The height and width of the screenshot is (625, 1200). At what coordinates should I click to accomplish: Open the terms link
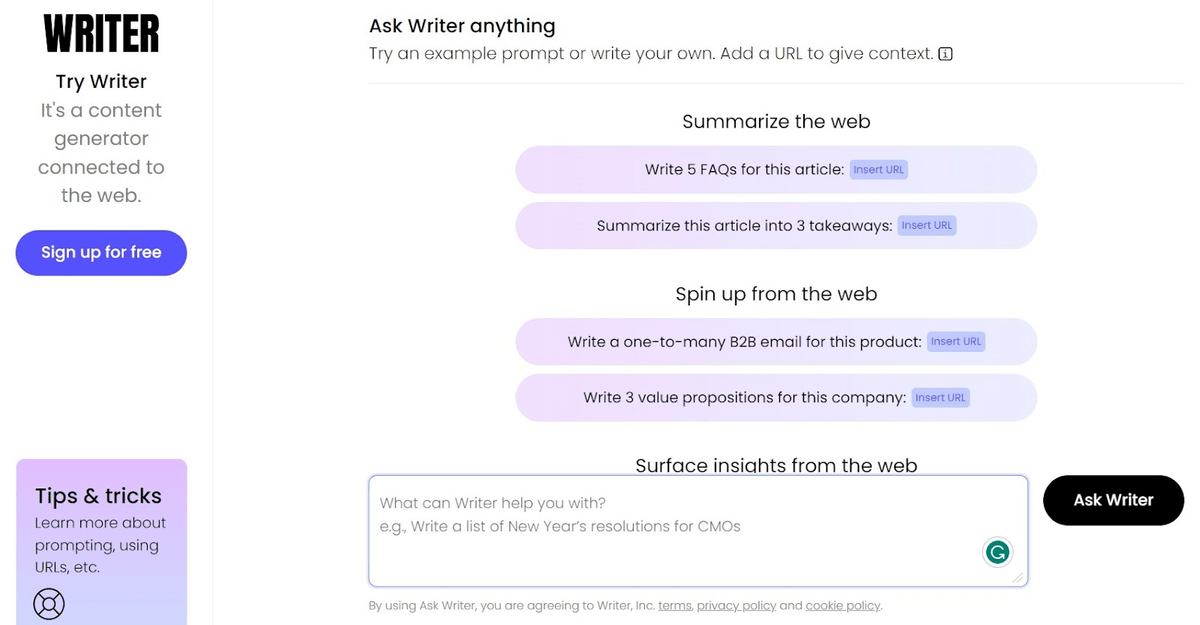674,606
